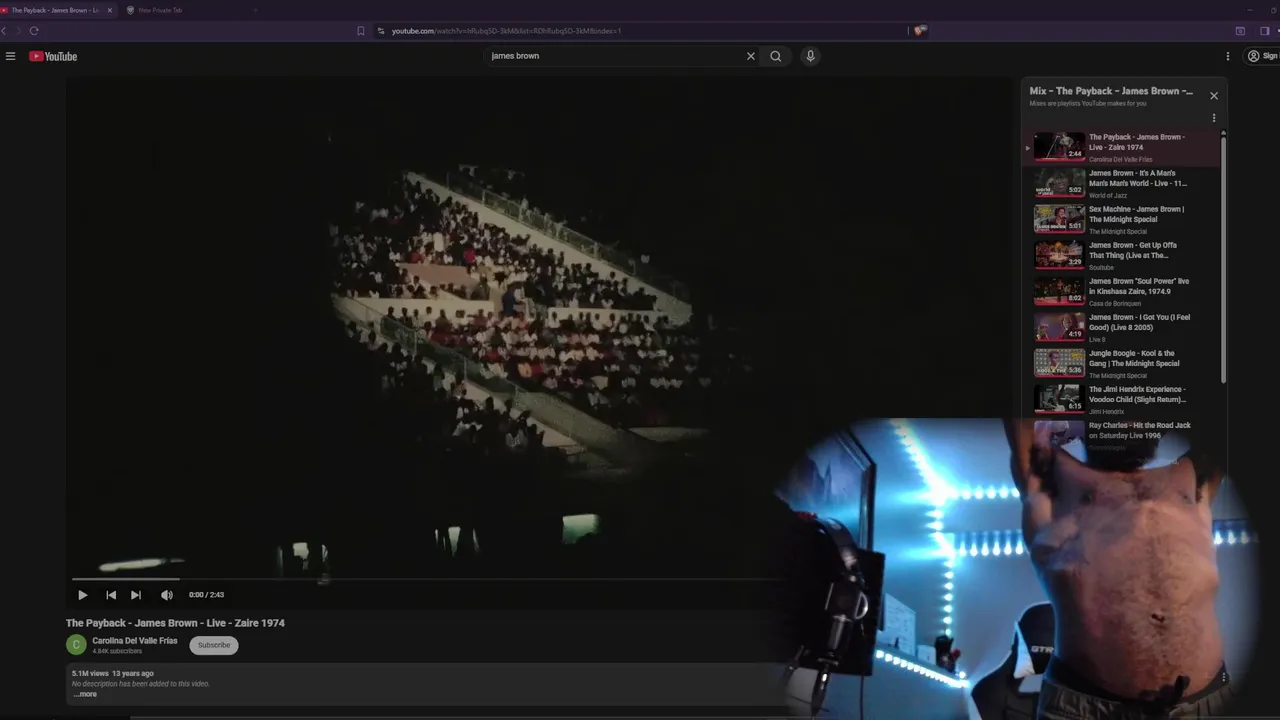Open the Mix playlist options menu

(1214, 118)
